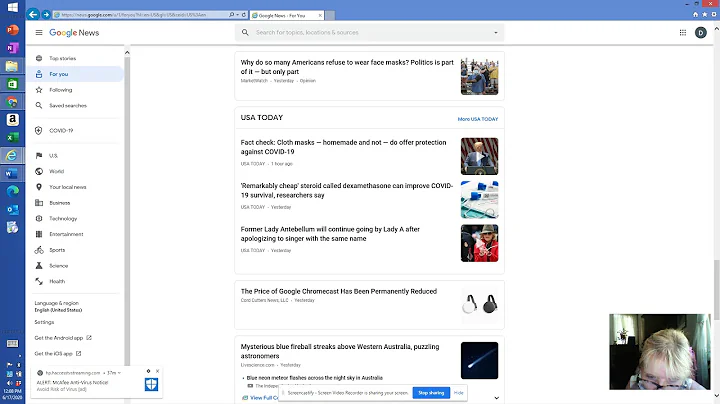Open Business news section

click(75, 203)
